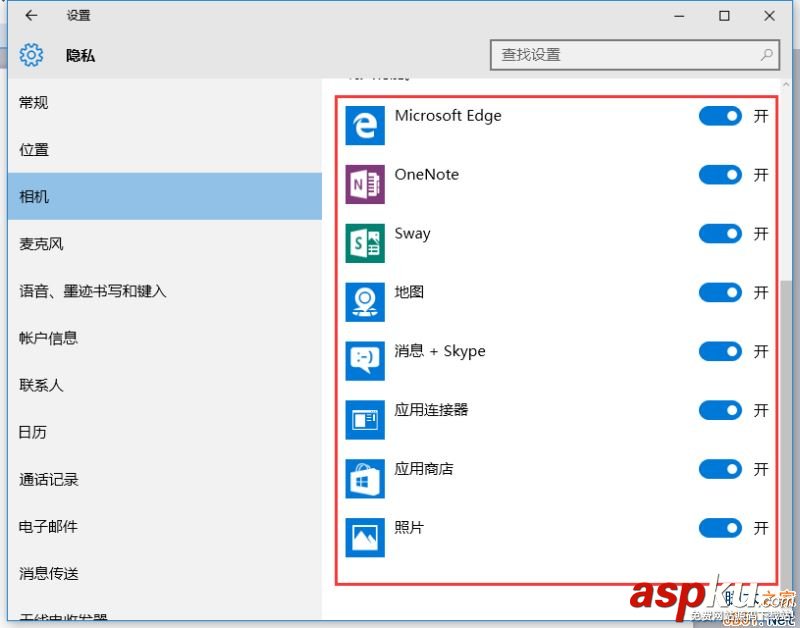Turn off camera access for Microsoft Edge
Screen dimensions: 800x628
pyautogui.click(x=720, y=116)
